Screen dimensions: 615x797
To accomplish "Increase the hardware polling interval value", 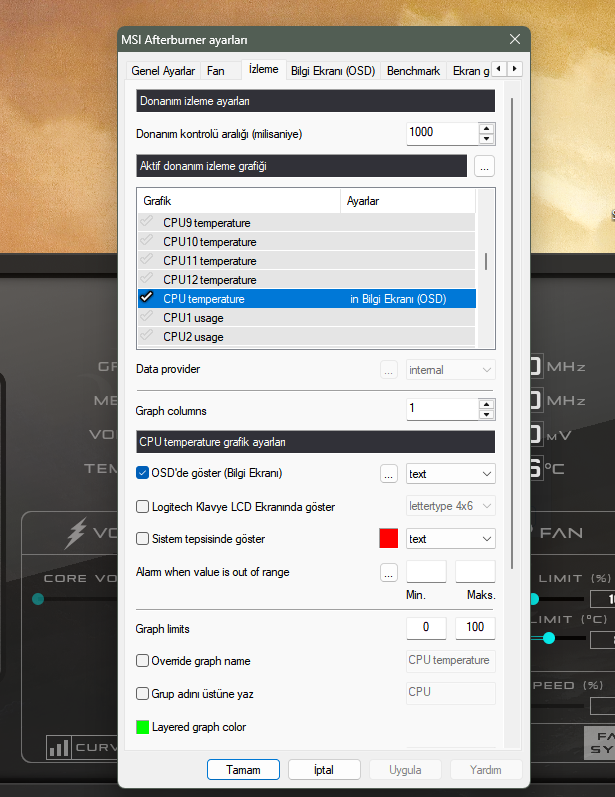I will pos(486,129).
